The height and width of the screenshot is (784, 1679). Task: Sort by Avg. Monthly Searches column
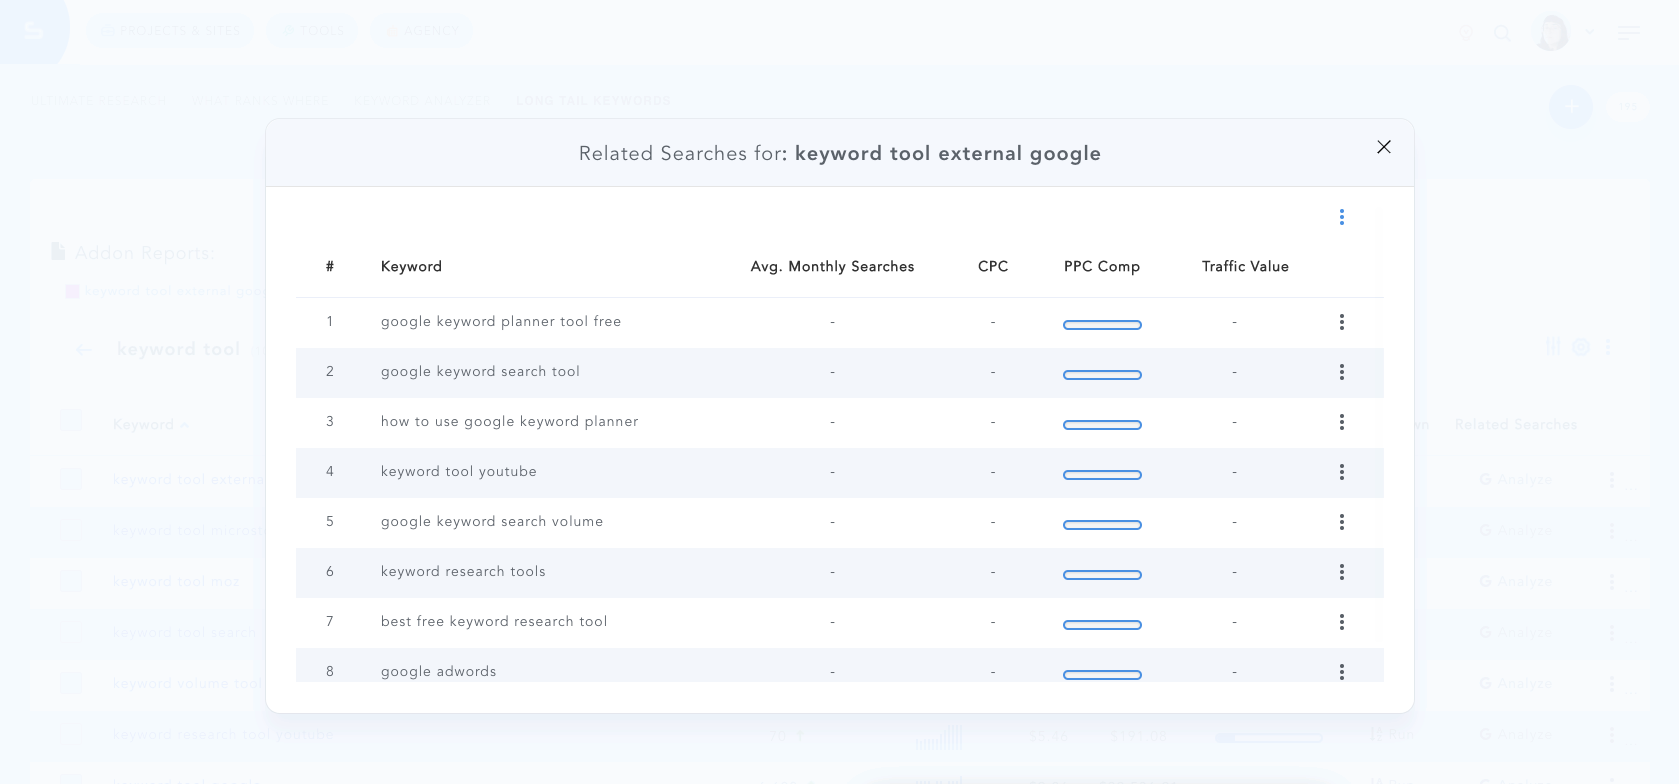click(x=832, y=267)
